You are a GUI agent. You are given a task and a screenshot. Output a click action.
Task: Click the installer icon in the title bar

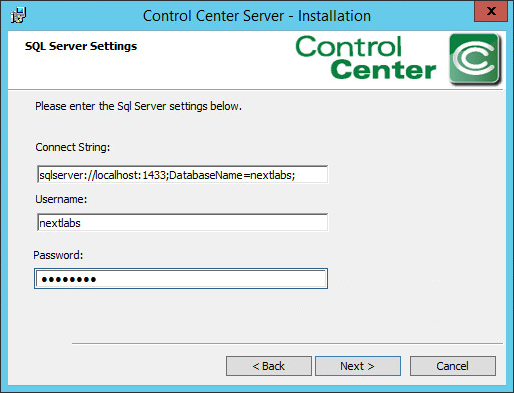(18, 15)
